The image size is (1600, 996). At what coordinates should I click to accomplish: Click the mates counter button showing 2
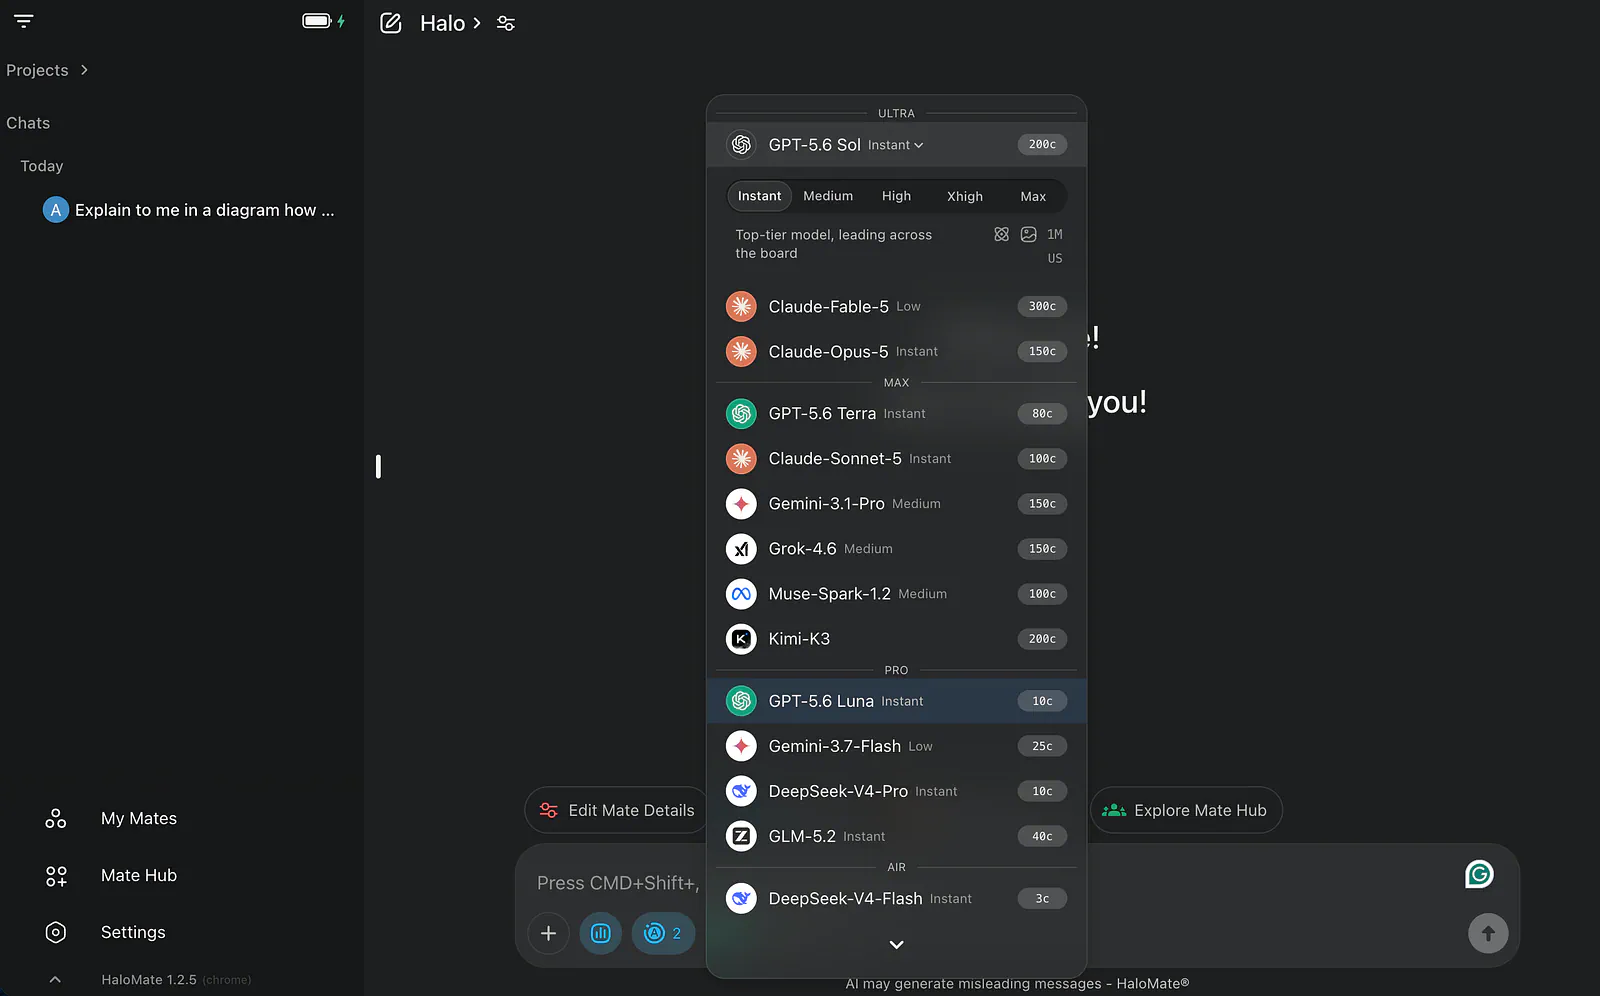click(663, 933)
